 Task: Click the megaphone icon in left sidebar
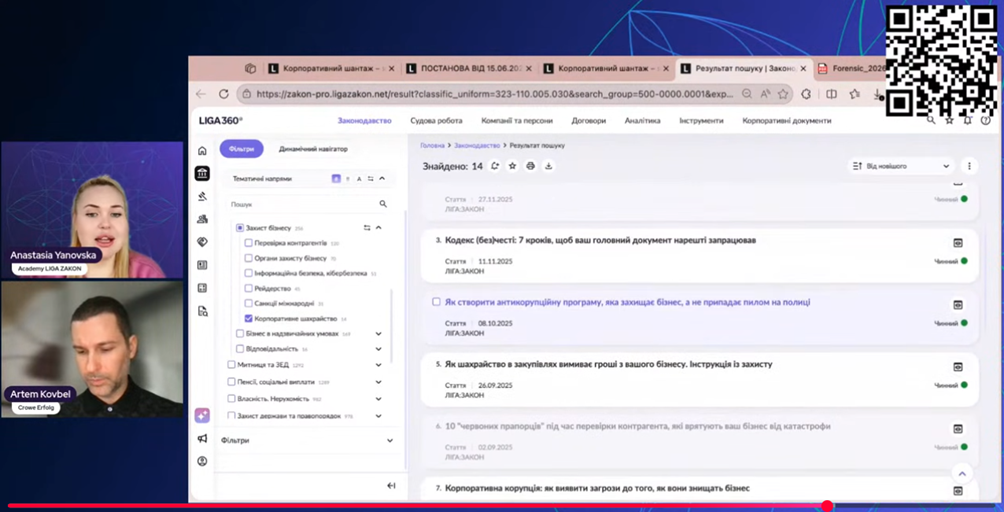point(202,438)
